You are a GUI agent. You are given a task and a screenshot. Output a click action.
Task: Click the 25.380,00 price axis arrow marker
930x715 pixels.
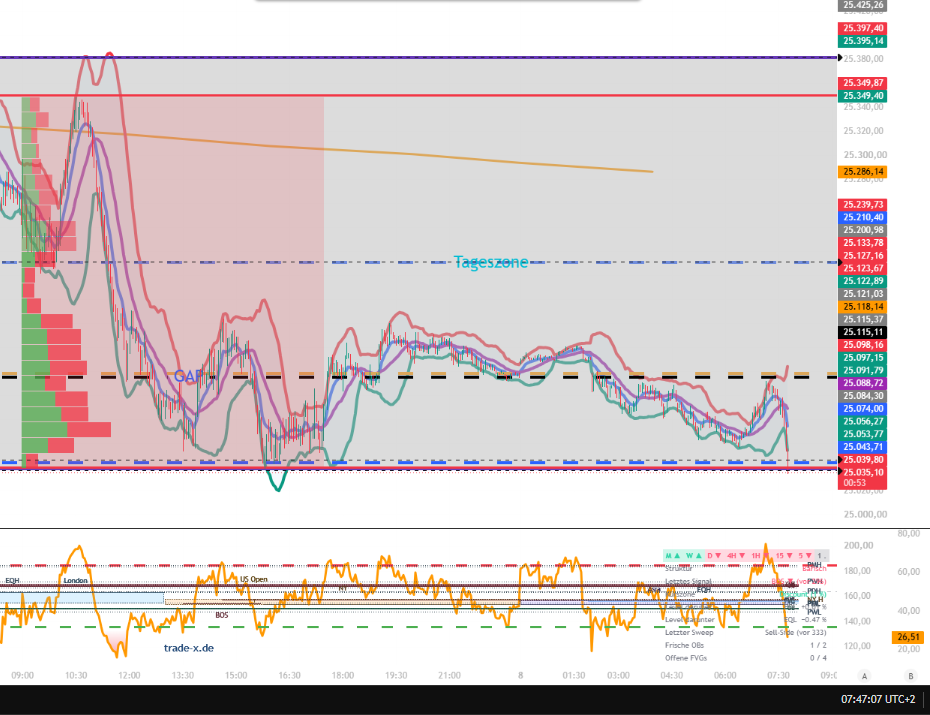(x=840, y=58)
